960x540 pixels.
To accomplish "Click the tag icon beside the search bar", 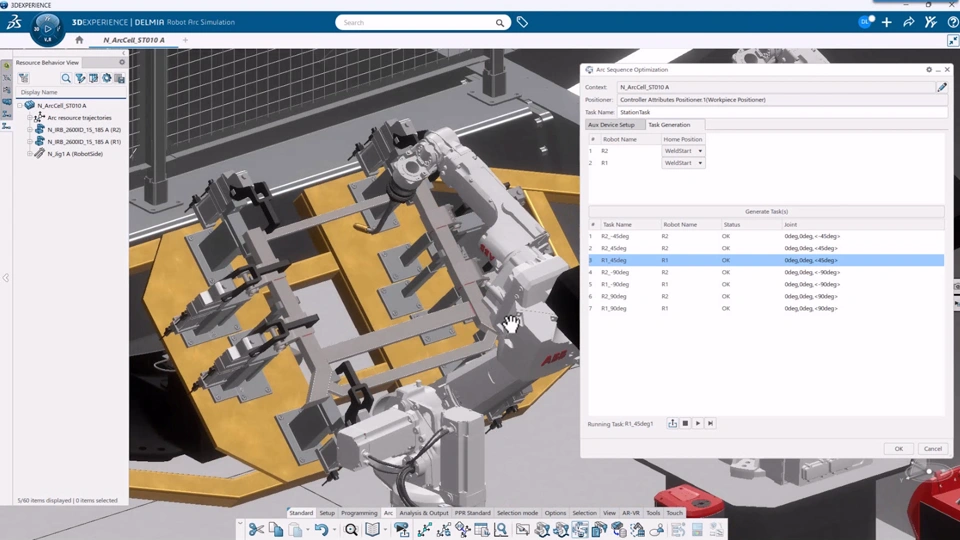I will [522, 22].
